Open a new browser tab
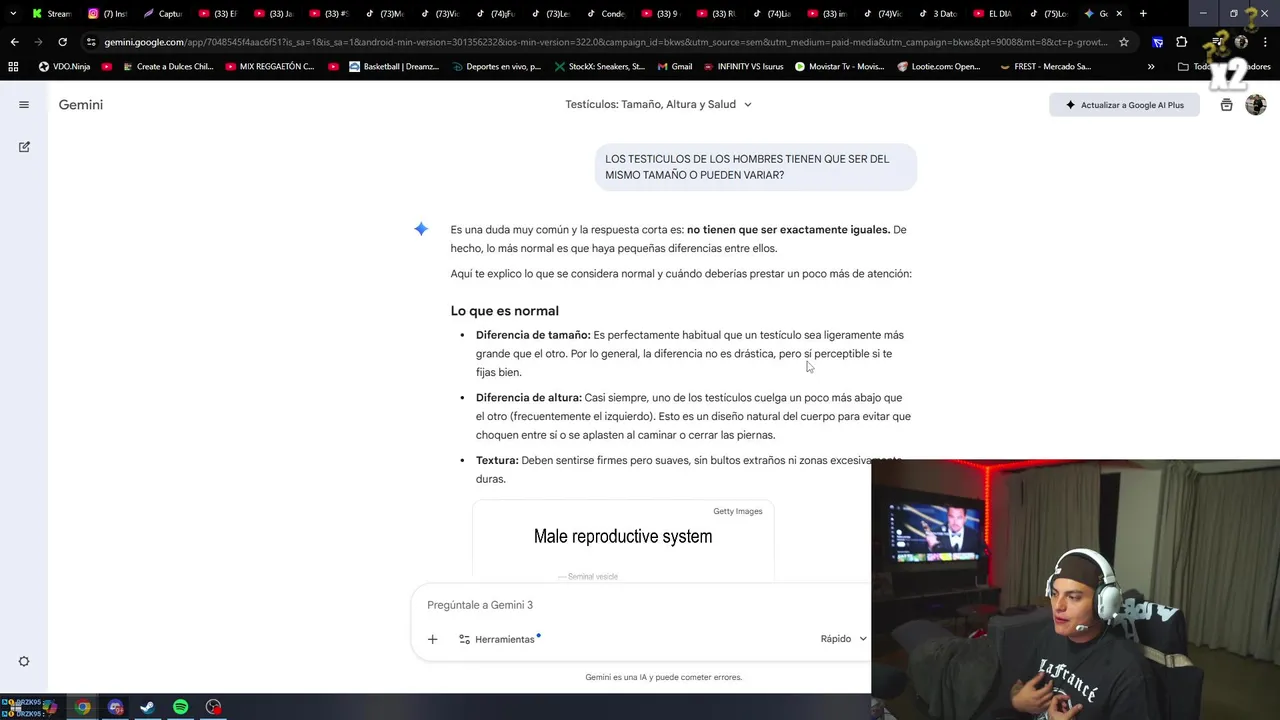1280x720 pixels. 1143,14
